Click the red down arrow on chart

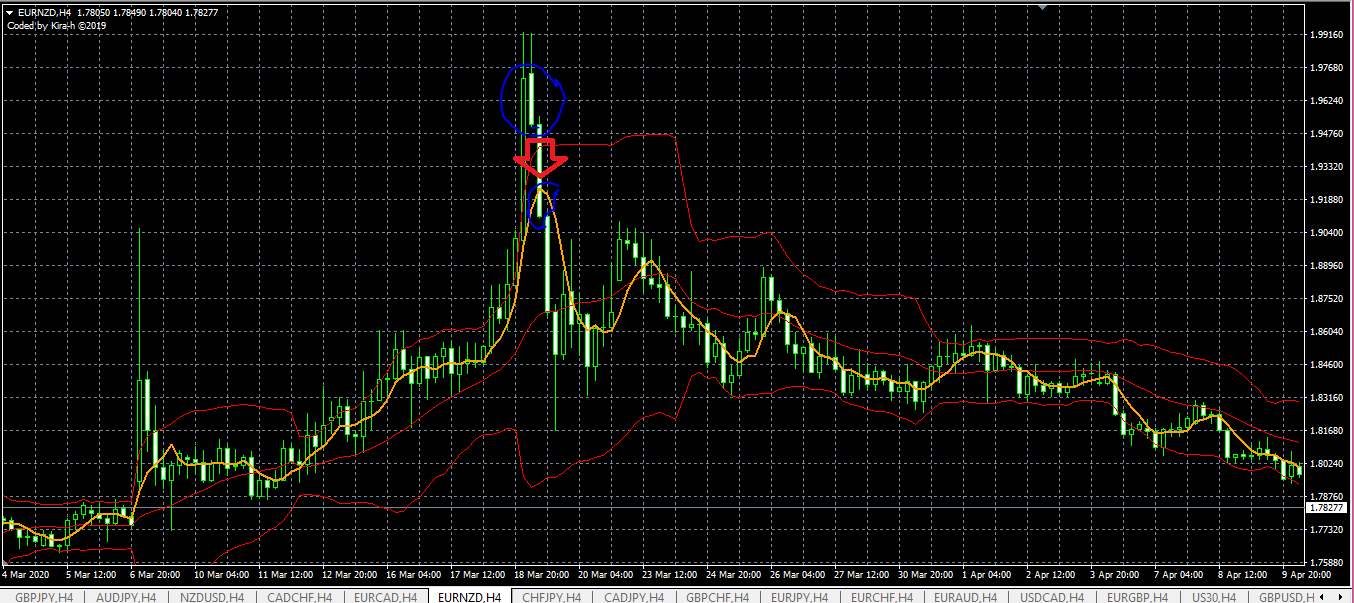click(540, 158)
